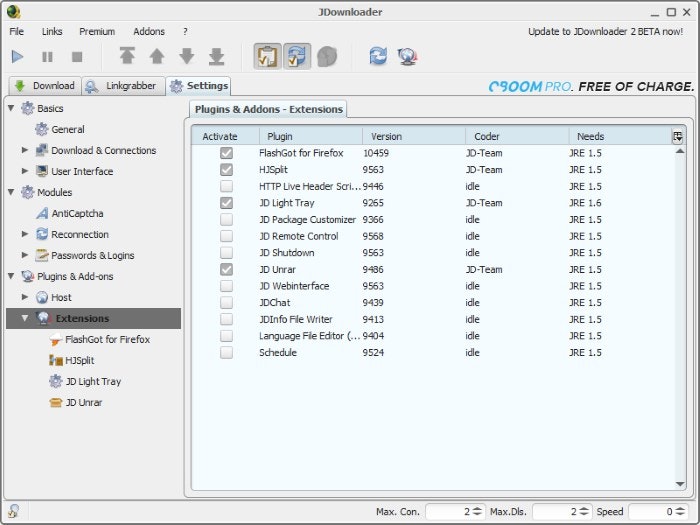Collapse the Modules tree section

(11, 192)
